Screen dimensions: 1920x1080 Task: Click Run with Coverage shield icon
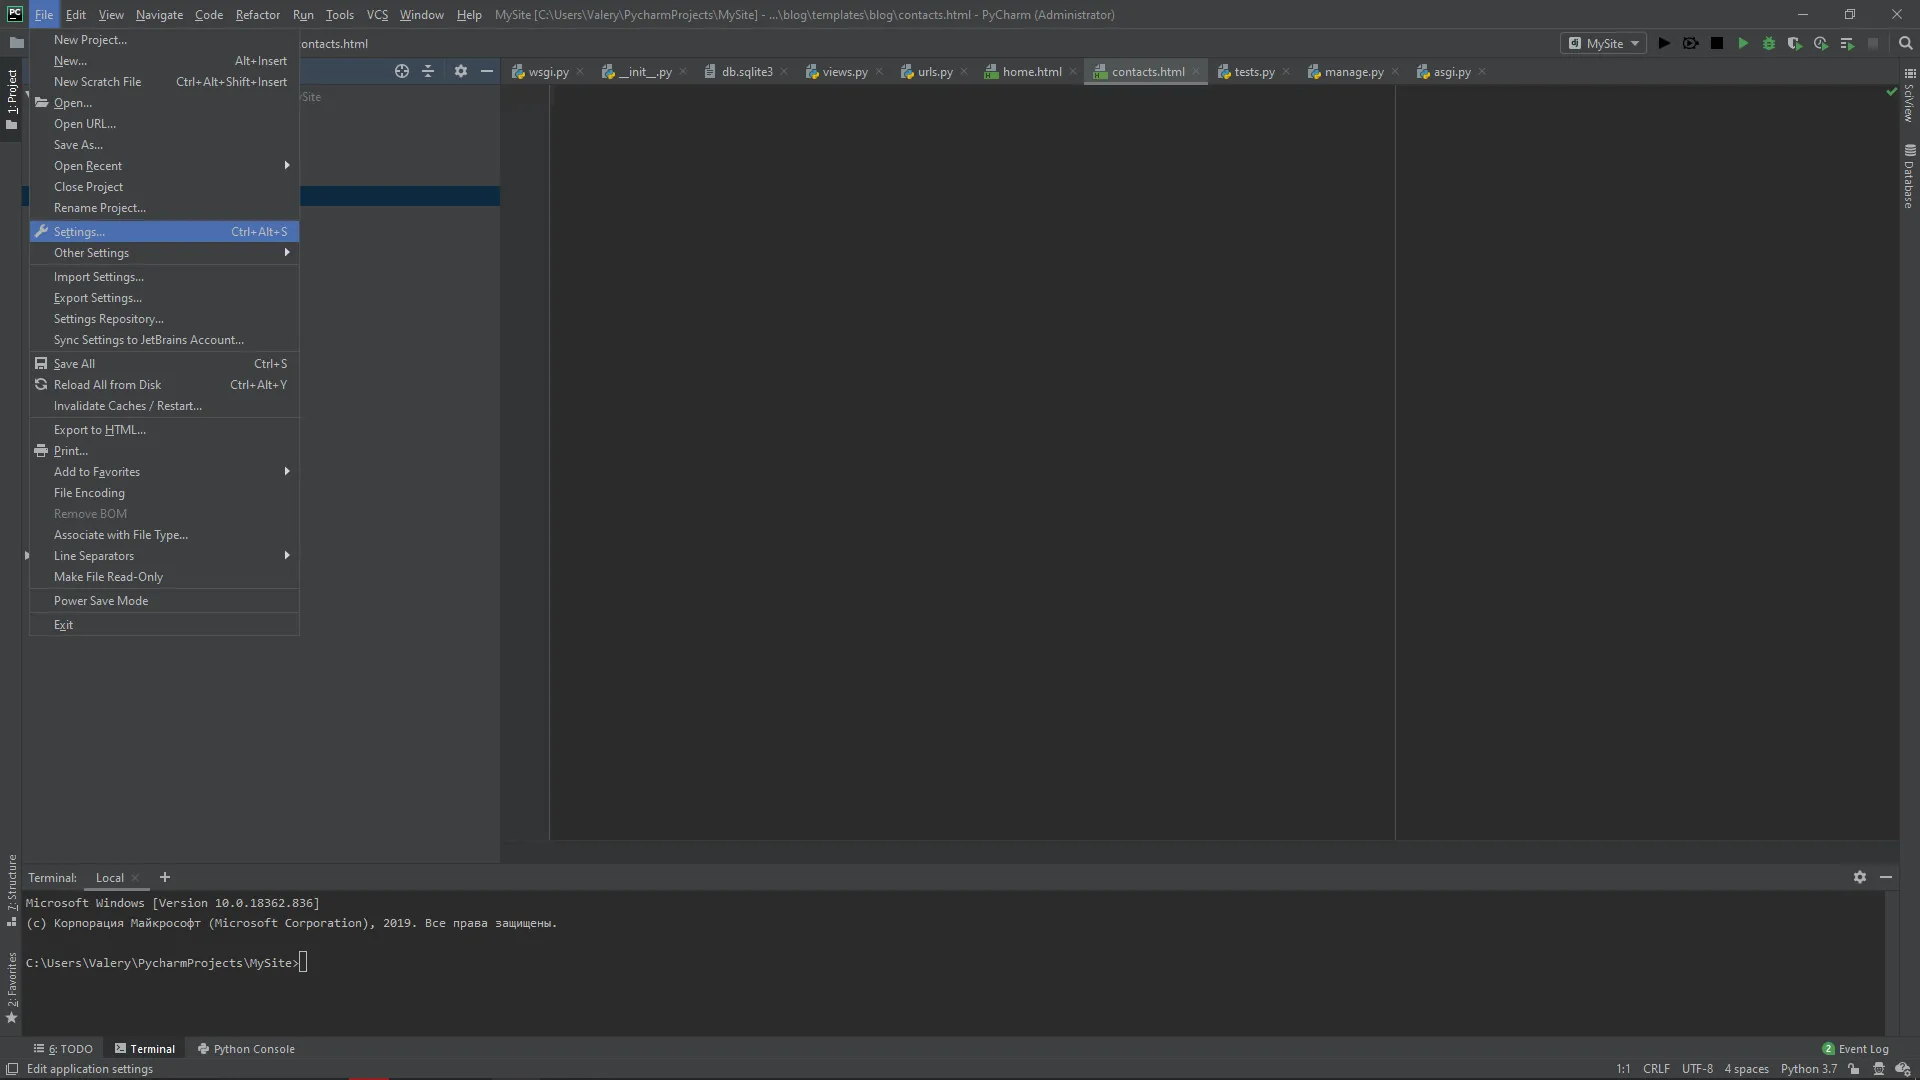click(x=1795, y=44)
